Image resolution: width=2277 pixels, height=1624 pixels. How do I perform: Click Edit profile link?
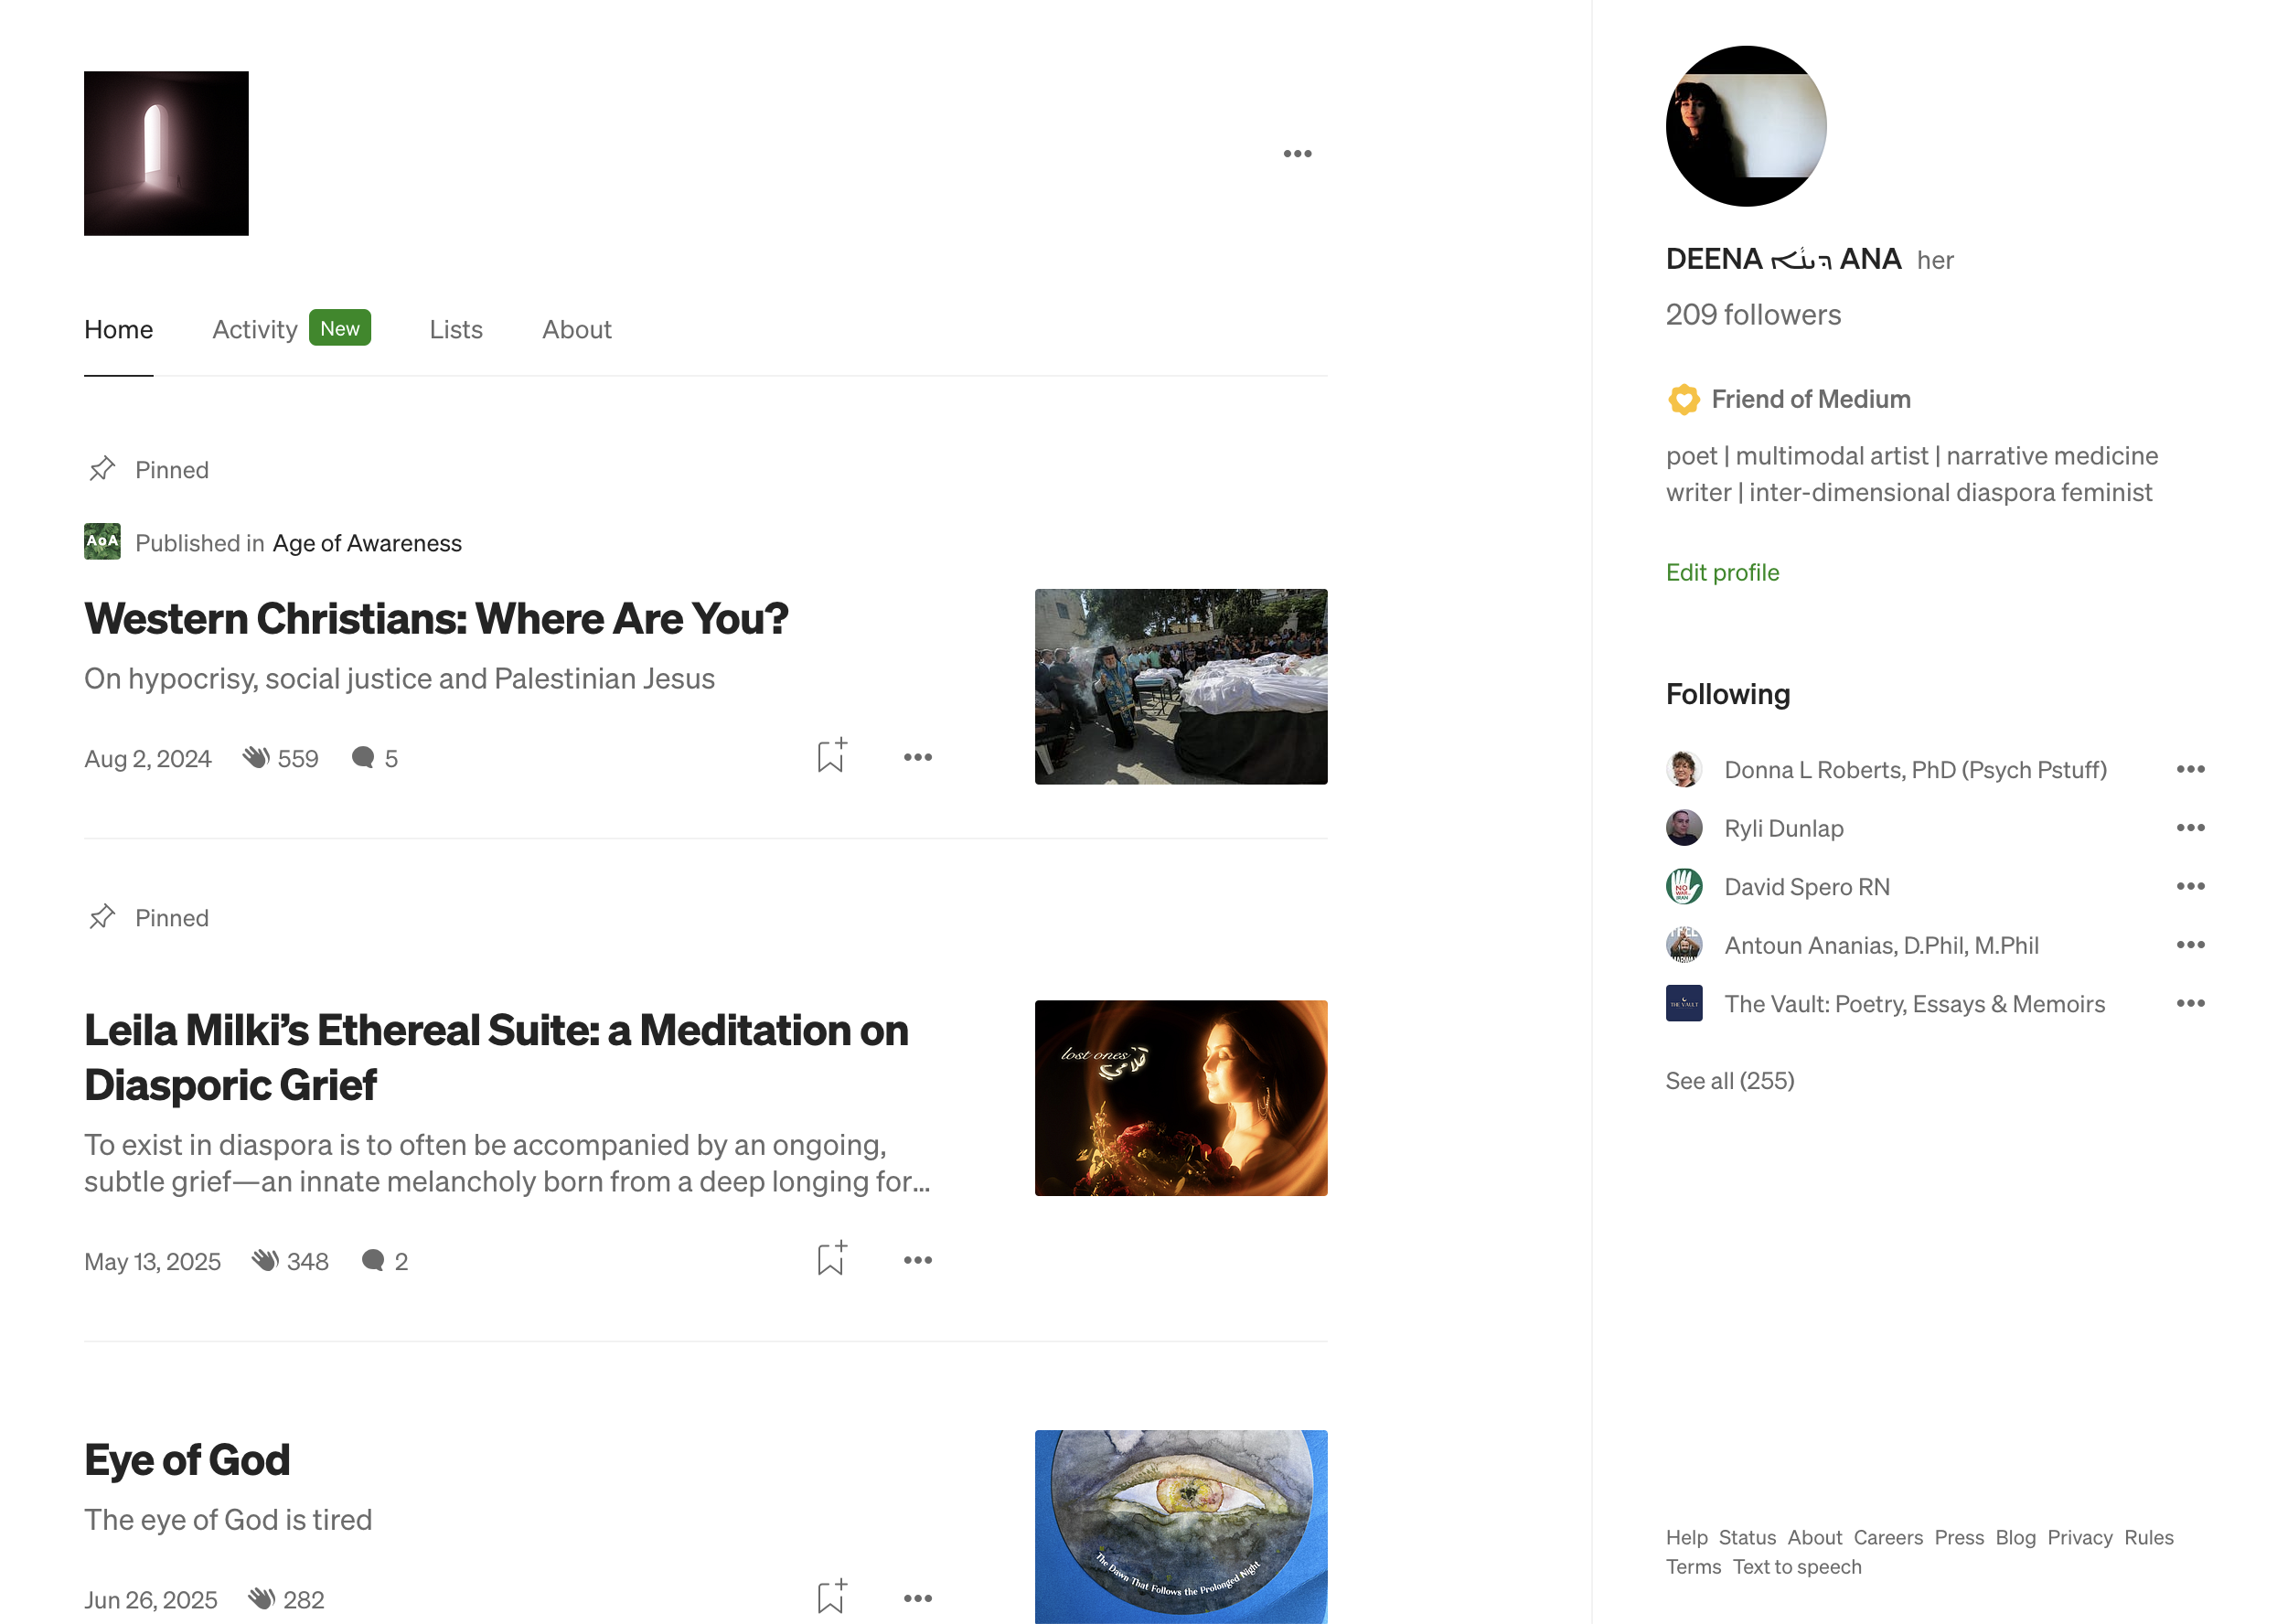(x=1722, y=572)
